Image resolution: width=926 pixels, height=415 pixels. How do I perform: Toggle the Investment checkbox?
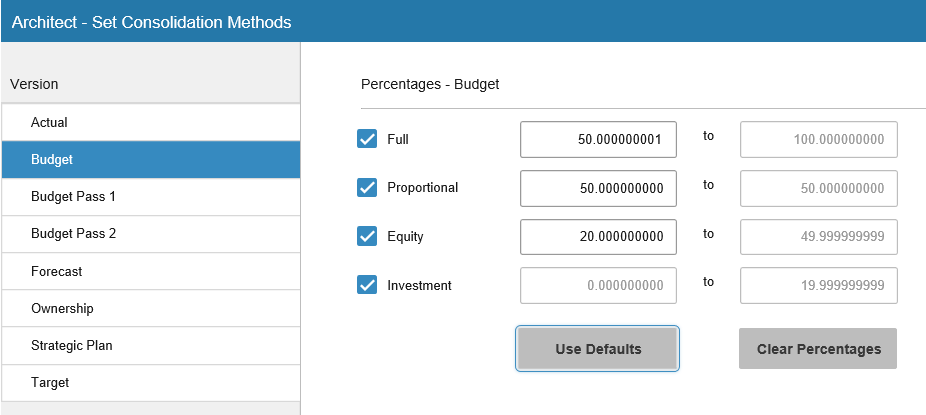(x=367, y=286)
